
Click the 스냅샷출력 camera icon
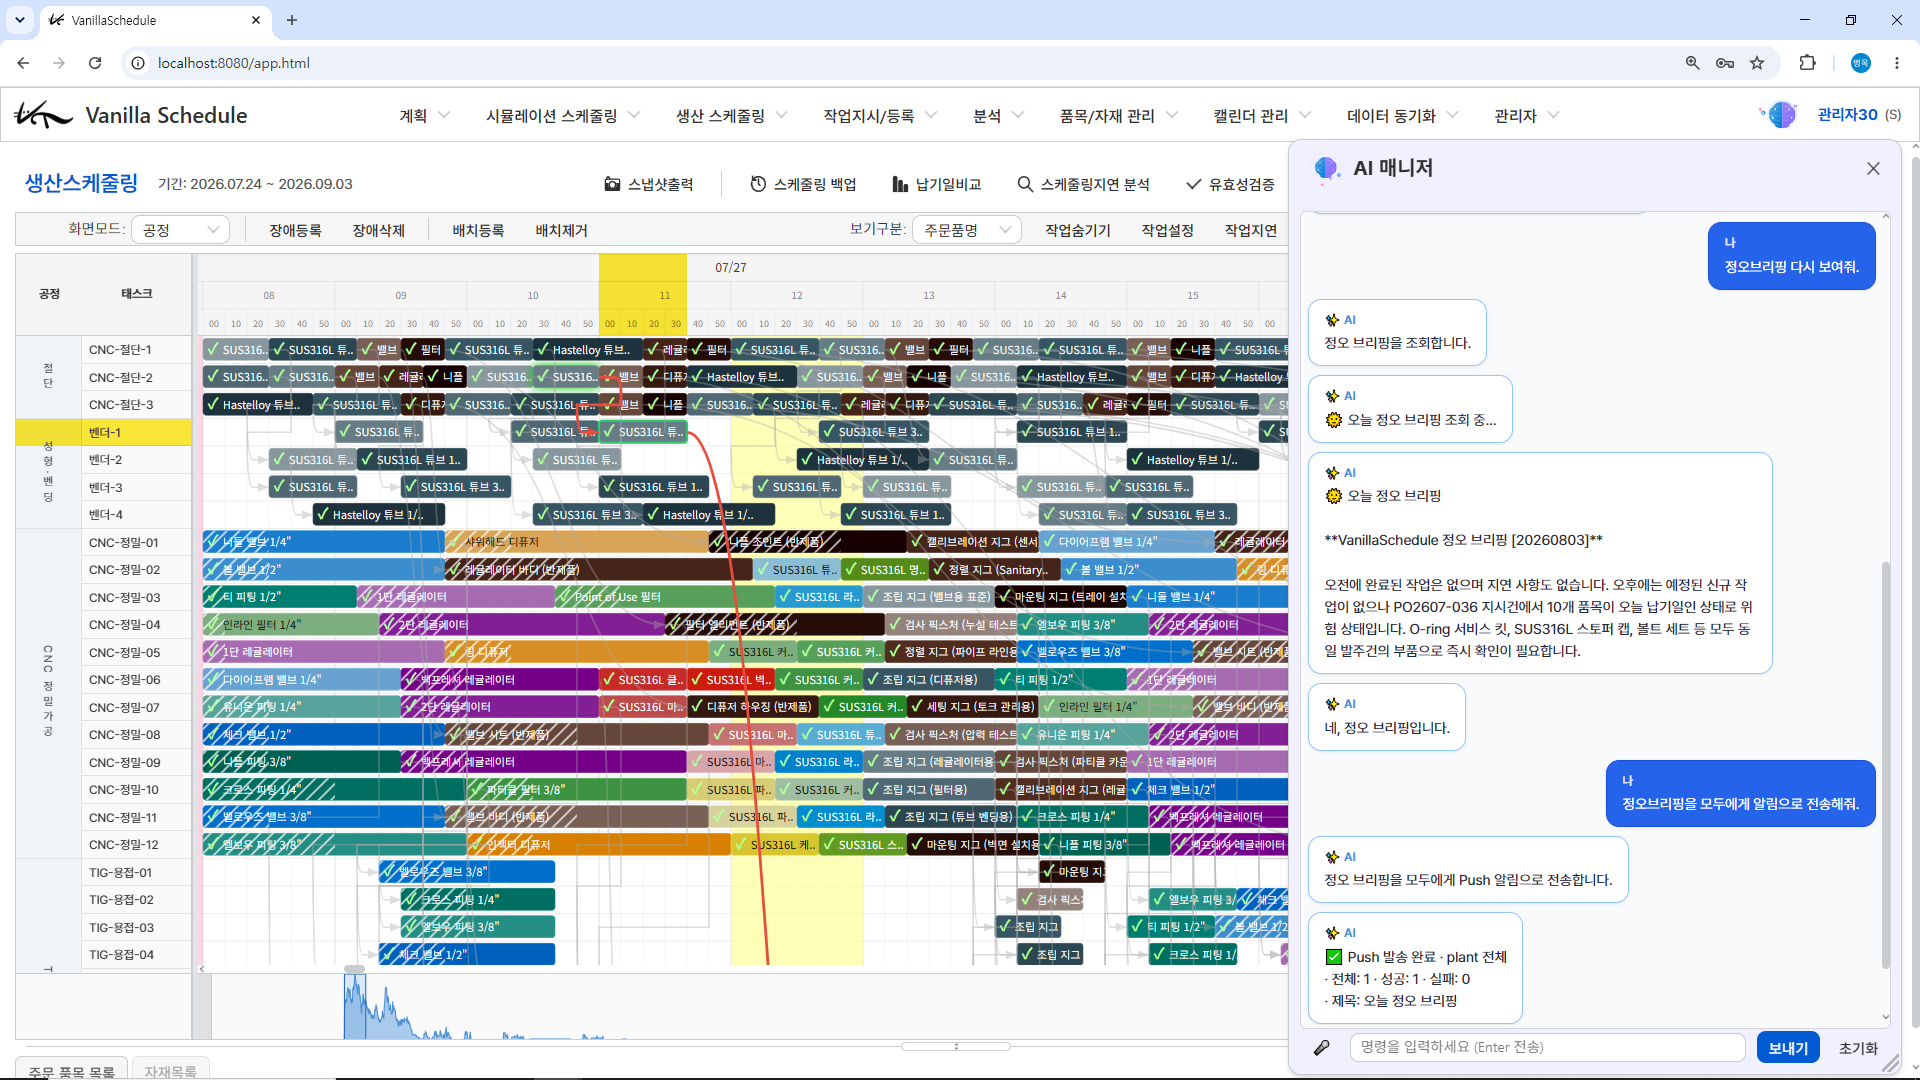pyautogui.click(x=612, y=184)
